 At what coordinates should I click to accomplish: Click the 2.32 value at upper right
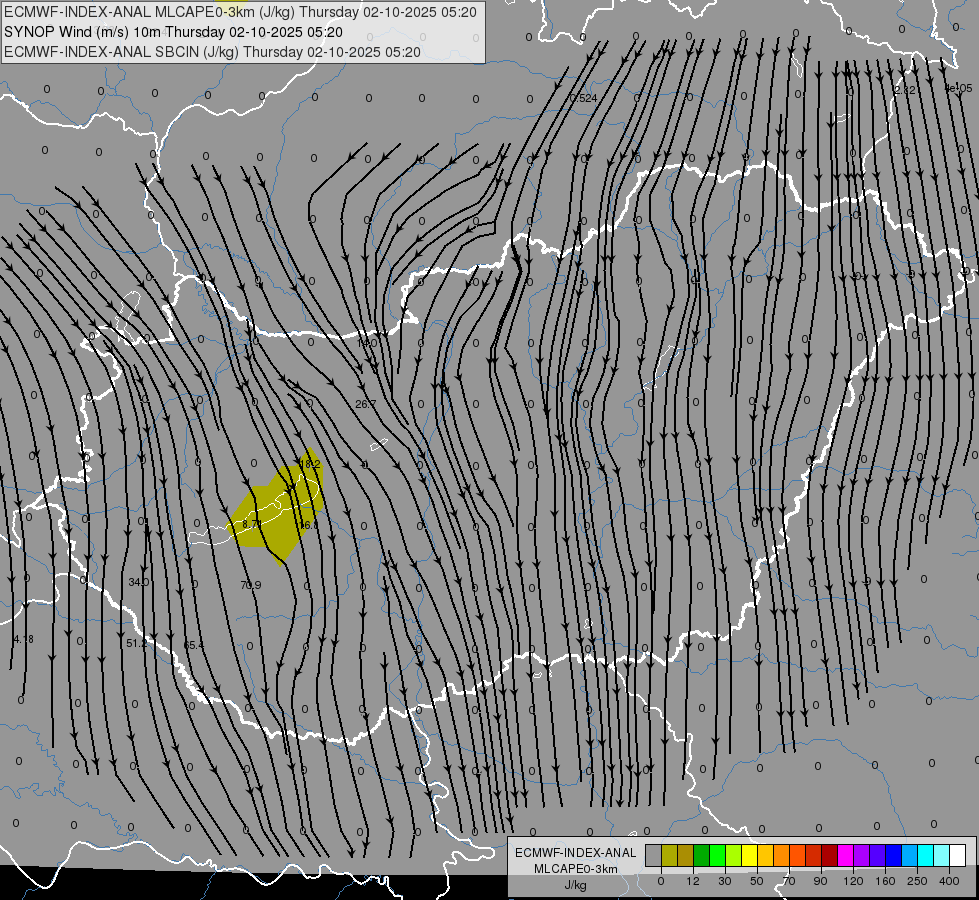pos(905,90)
